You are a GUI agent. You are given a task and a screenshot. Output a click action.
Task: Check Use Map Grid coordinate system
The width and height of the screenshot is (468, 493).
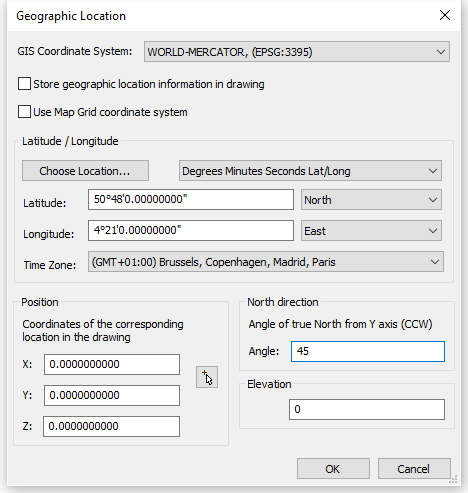click(x=24, y=112)
